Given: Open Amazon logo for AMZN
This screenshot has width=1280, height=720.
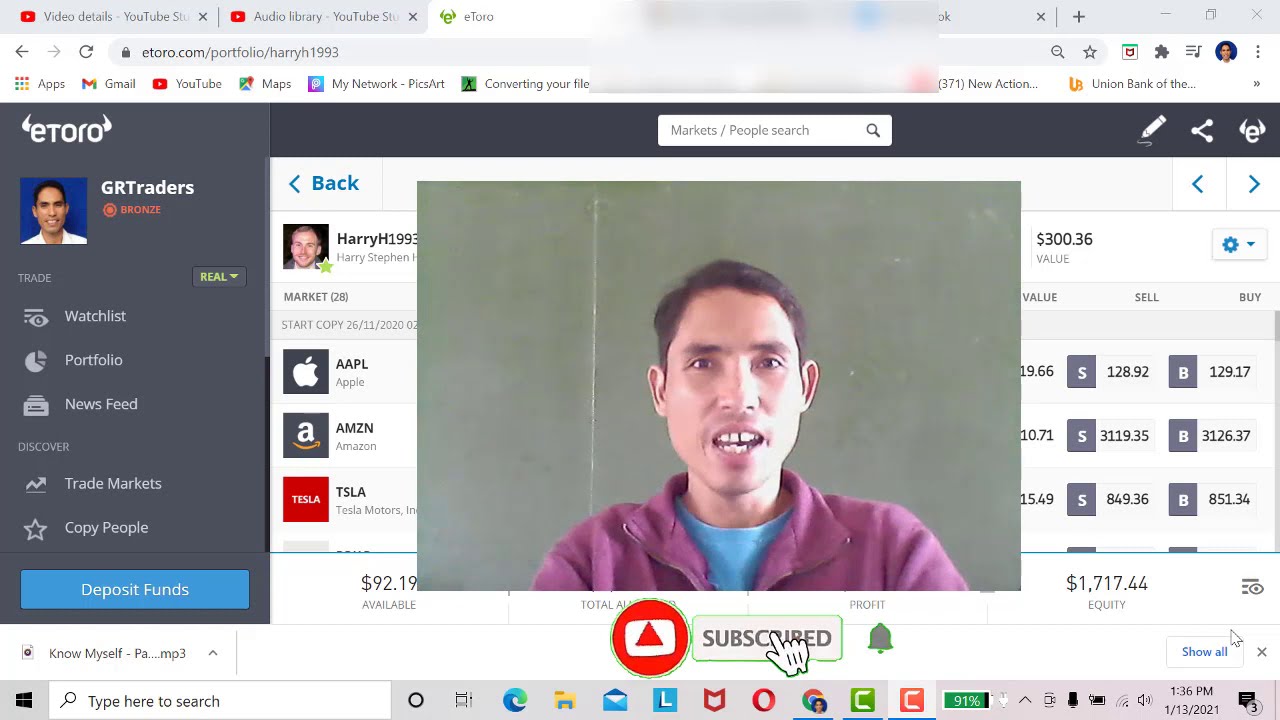Looking at the screenshot, I should [306, 435].
